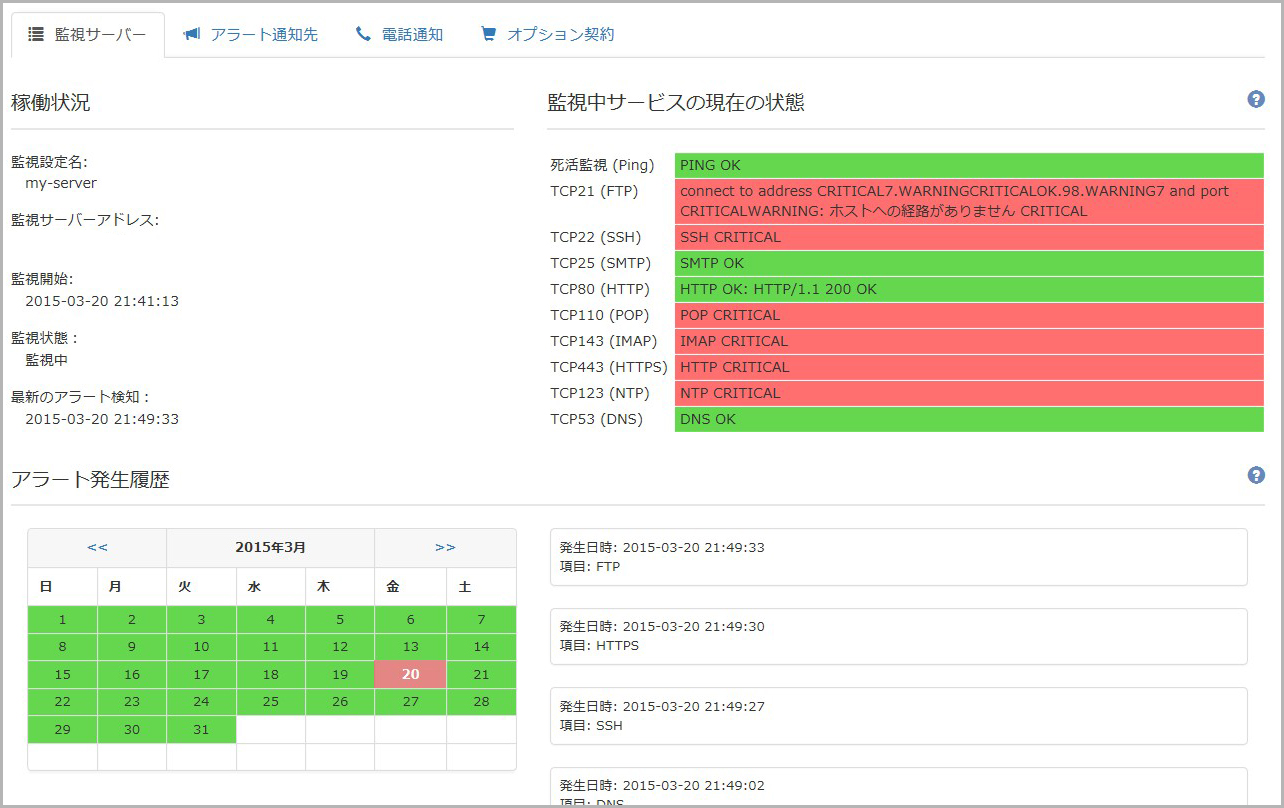The width and height of the screenshot is (1284, 808).
Task: Click the HTTP OK: HTTP/1.1 200 OK status
Action: 968,289
